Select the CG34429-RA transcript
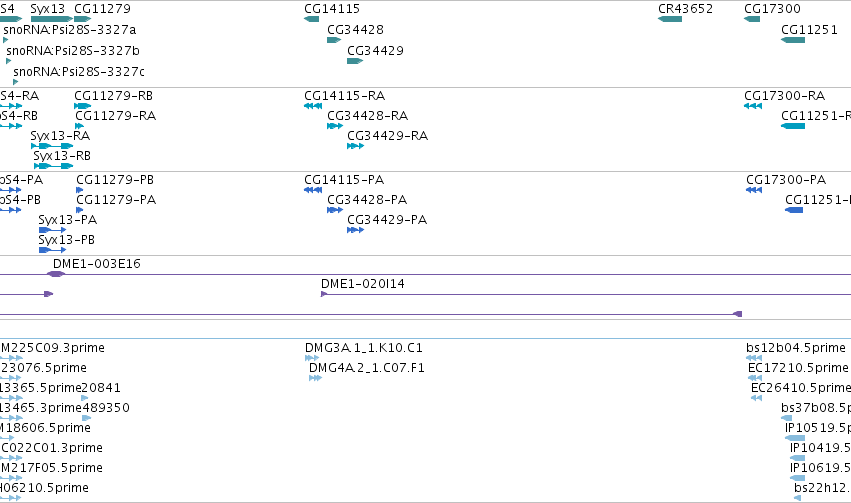The image size is (851, 503). tap(355, 146)
